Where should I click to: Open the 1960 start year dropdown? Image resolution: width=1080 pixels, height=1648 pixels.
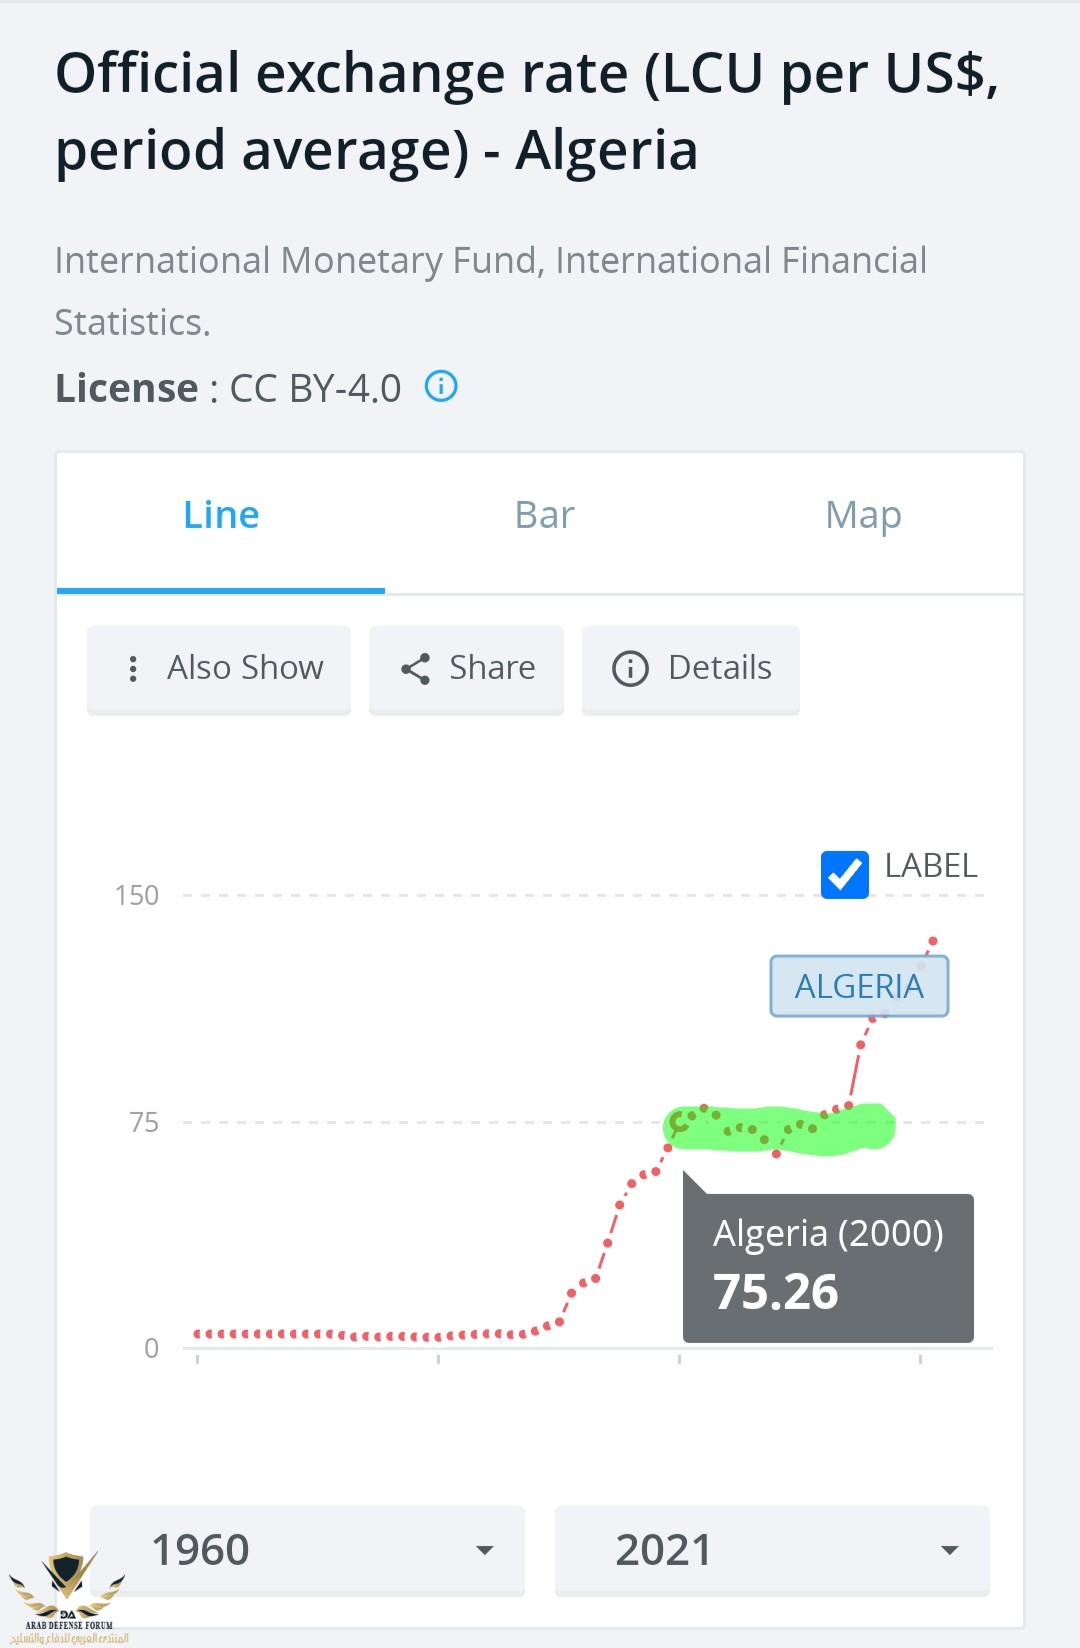click(307, 1550)
